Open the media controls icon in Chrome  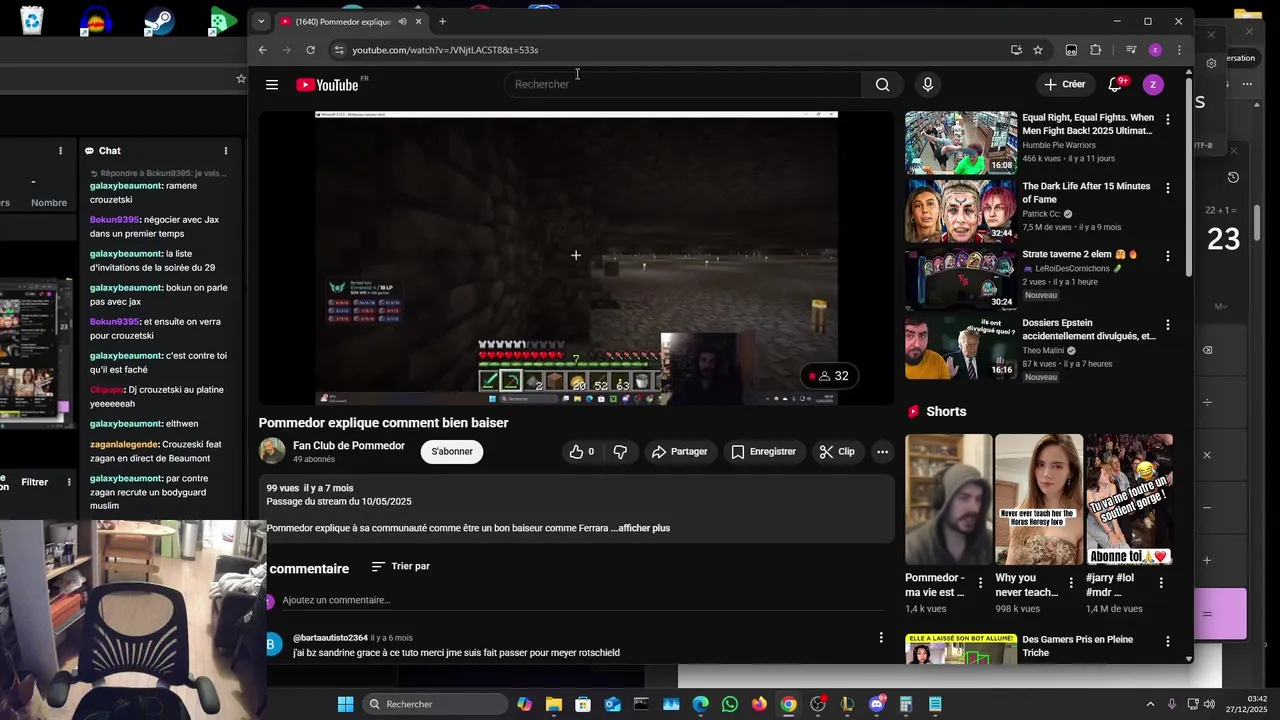coord(1131,50)
